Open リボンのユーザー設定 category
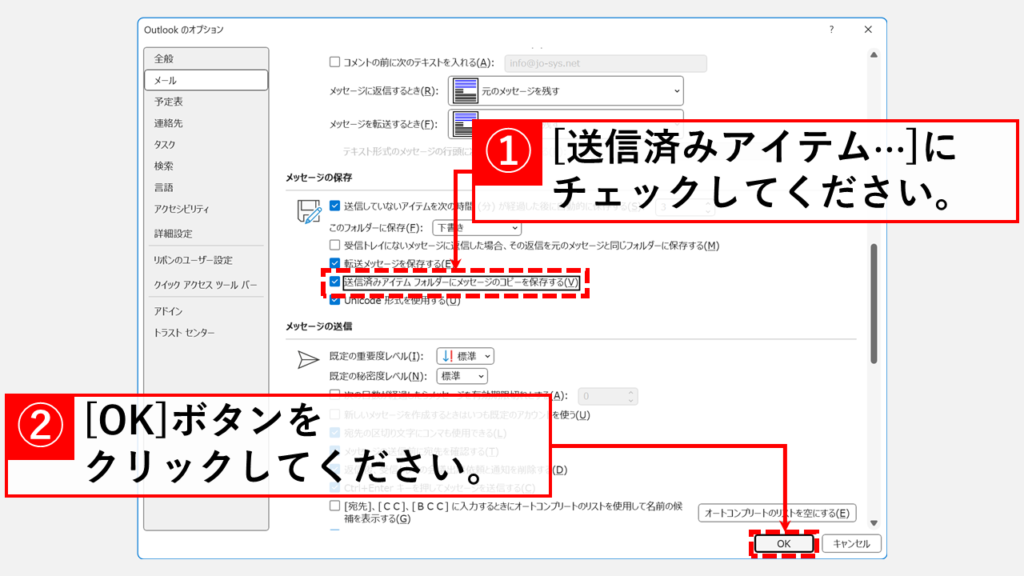 click(206, 261)
